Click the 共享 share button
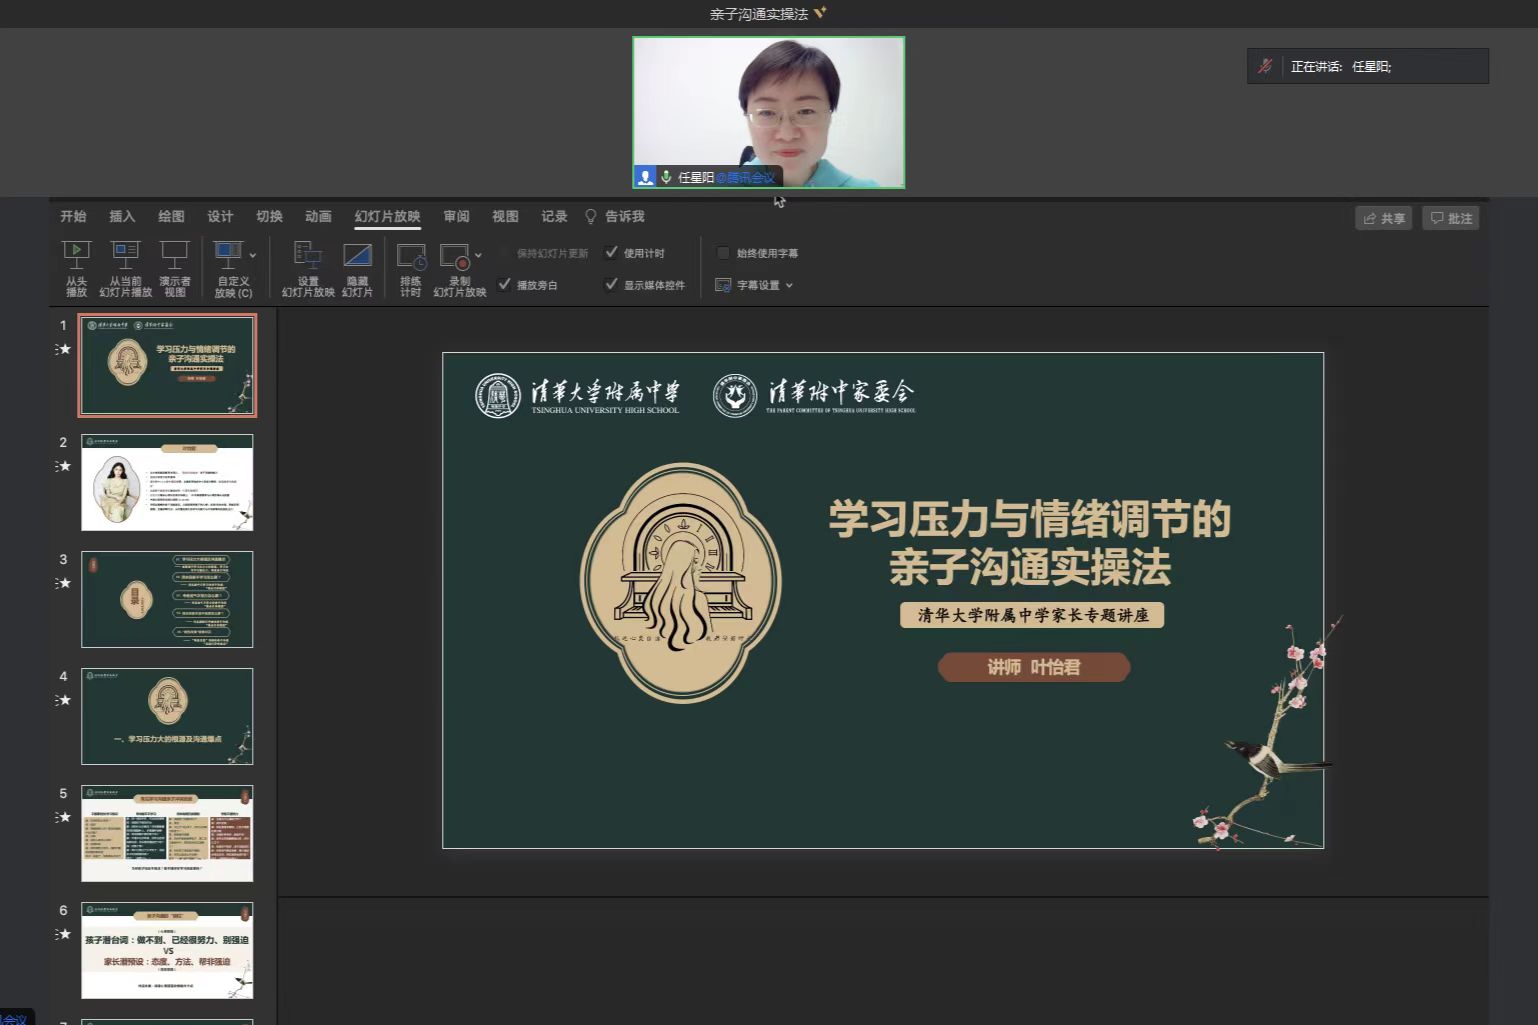1538x1025 pixels. (x=1383, y=218)
